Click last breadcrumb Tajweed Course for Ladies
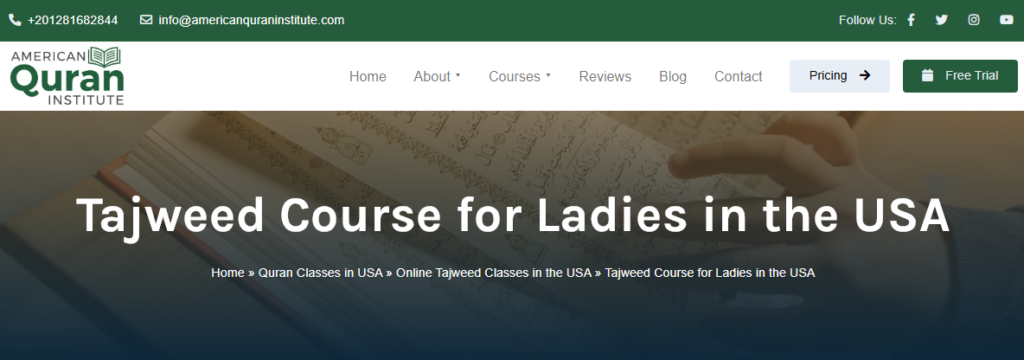Screen dimensions: 1024x360 tap(710, 272)
